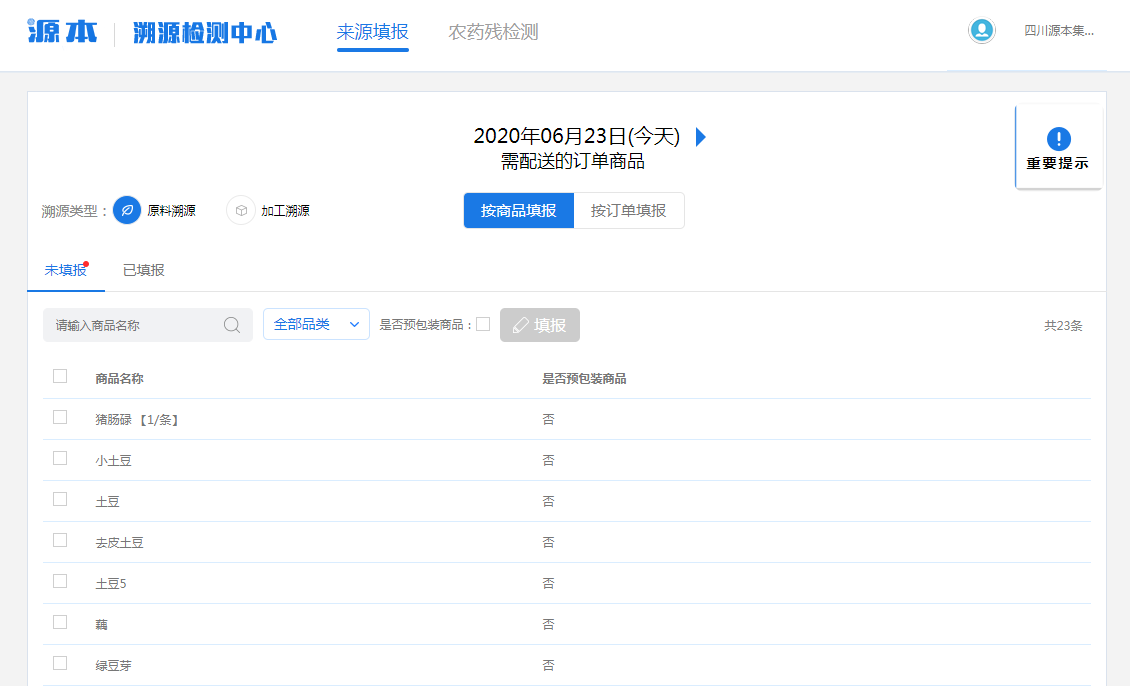Click the blue arrow next to the date

(x=700, y=137)
